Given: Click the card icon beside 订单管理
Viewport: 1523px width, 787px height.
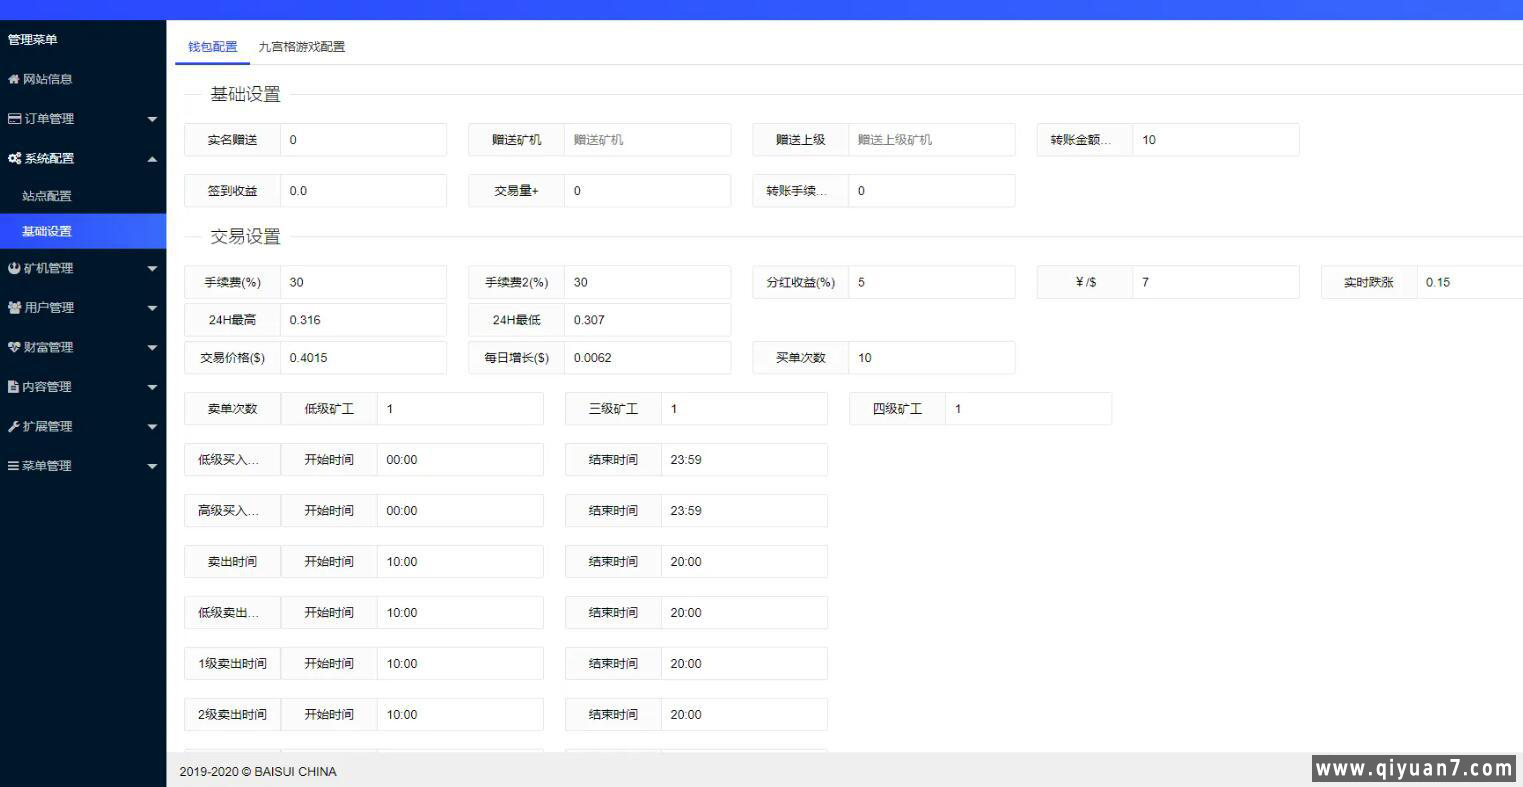Looking at the screenshot, I should [x=14, y=119].
